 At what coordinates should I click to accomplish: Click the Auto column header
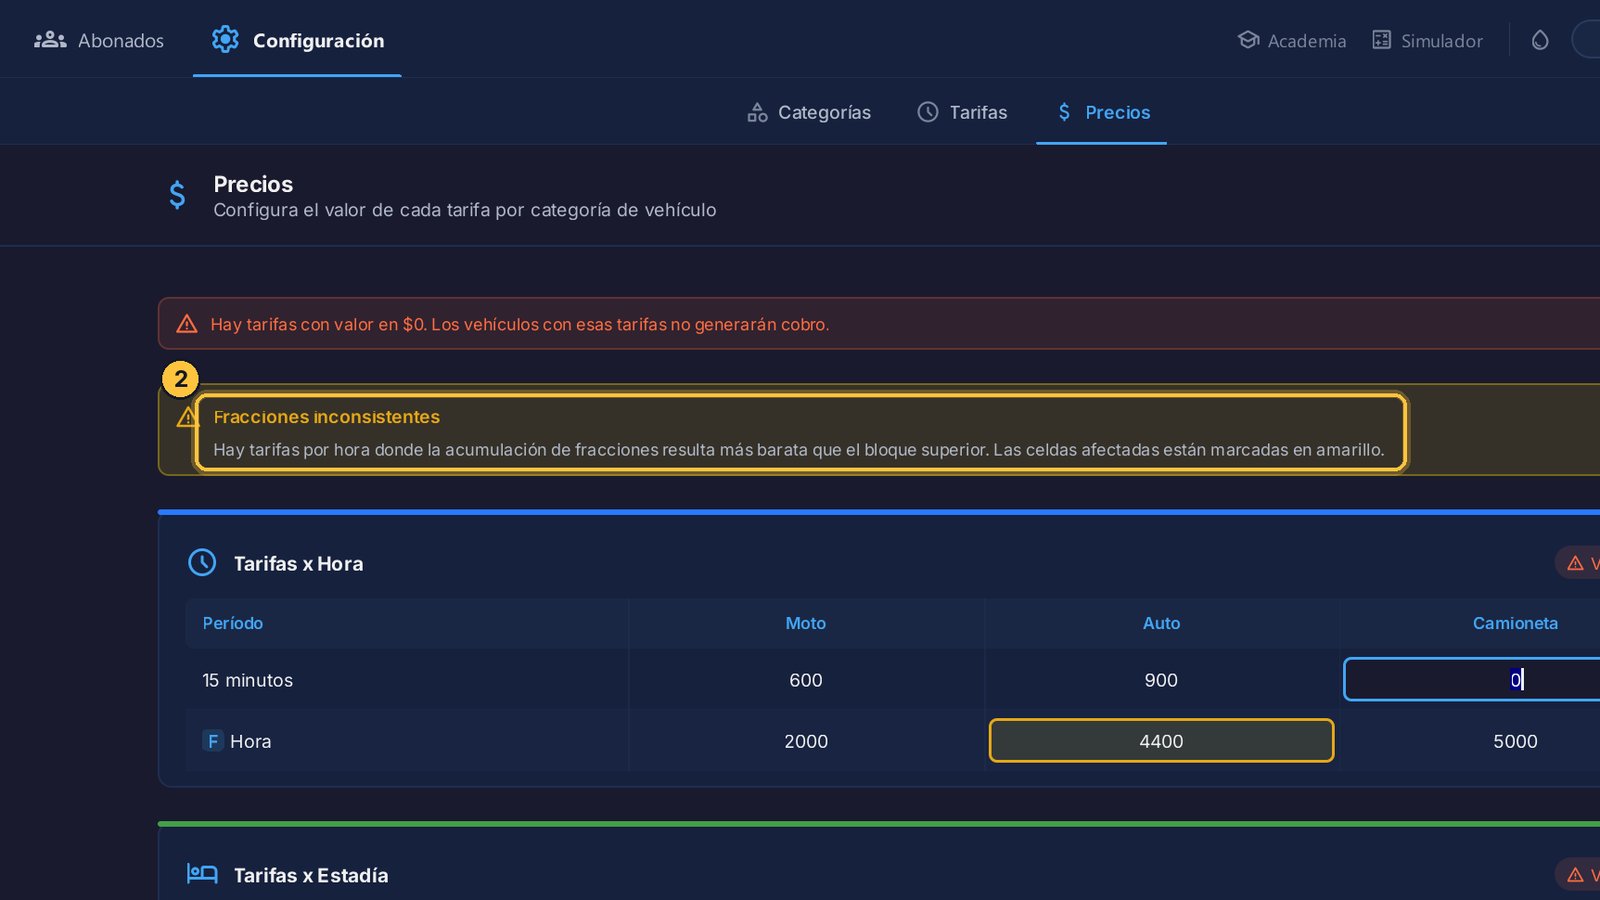1161,623
